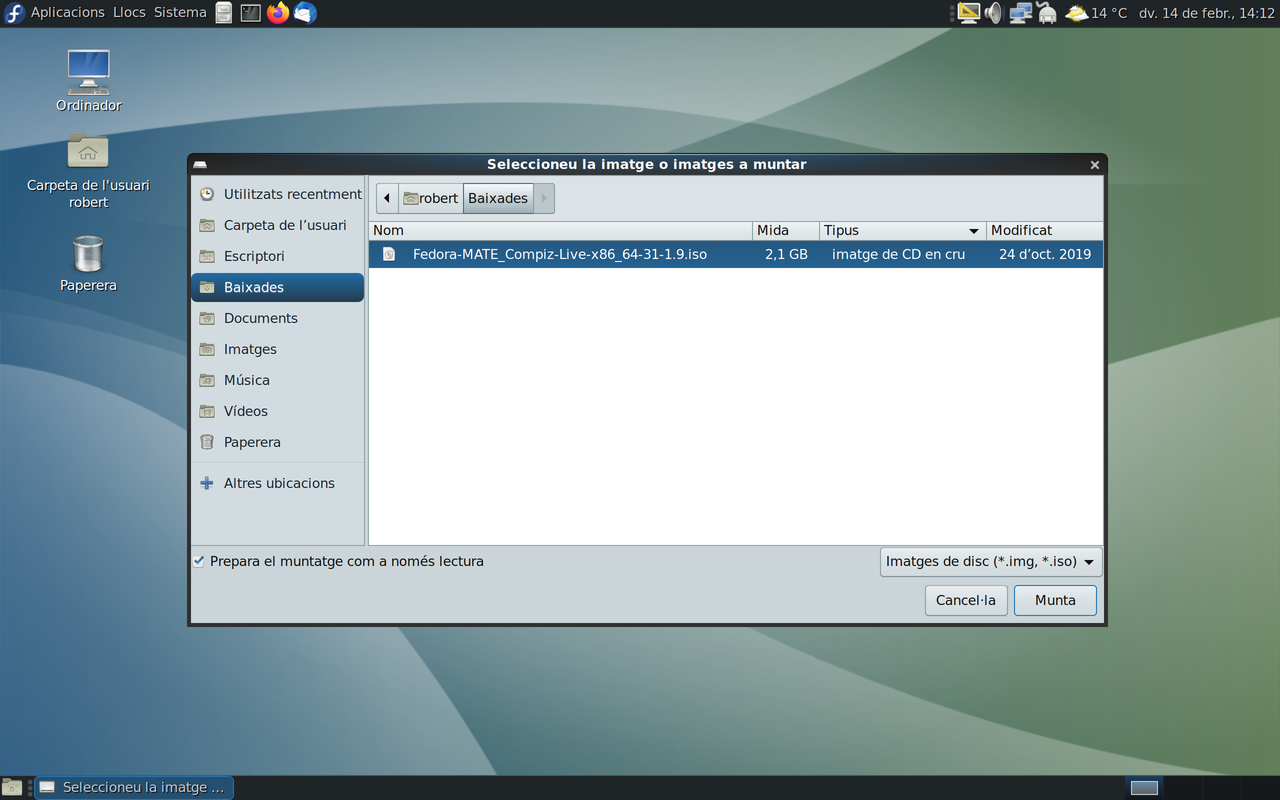
Task: Open the Llocs menu
Action: (x=129, y=13)
